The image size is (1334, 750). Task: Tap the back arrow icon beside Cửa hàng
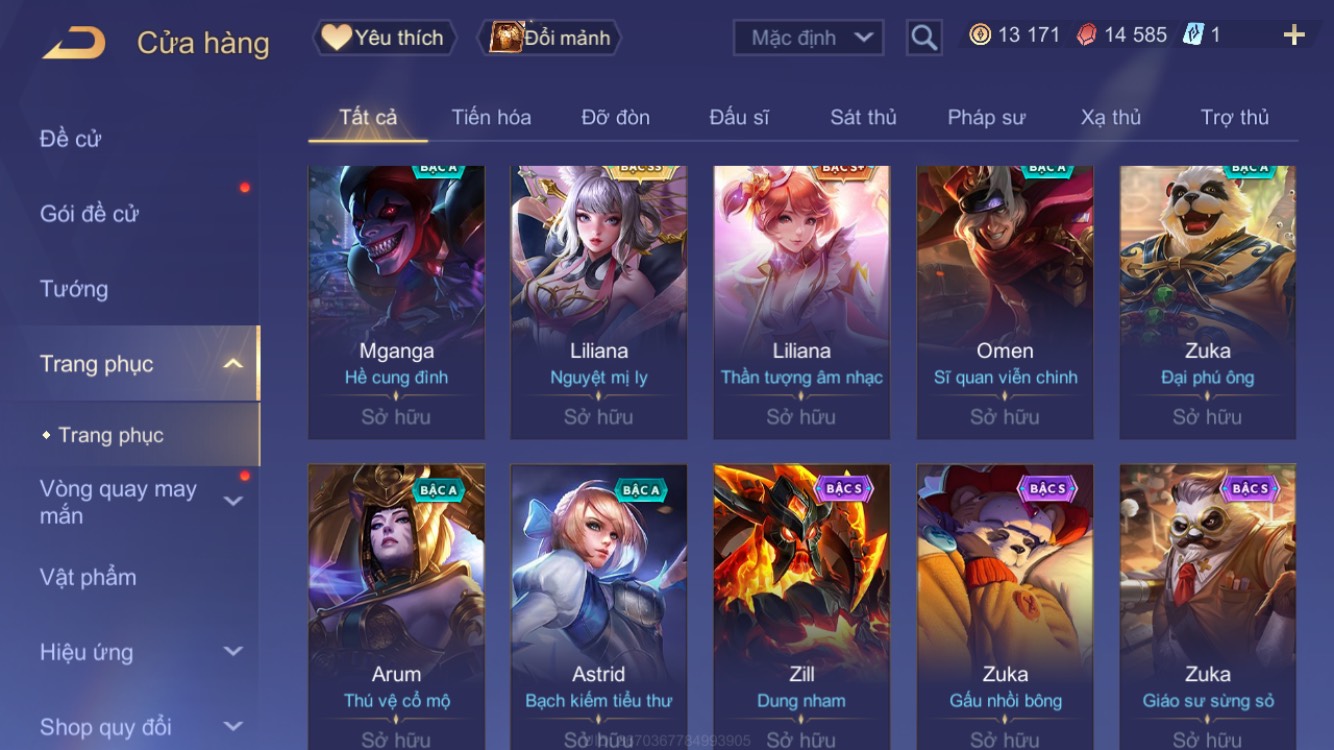tap(73, 43)
